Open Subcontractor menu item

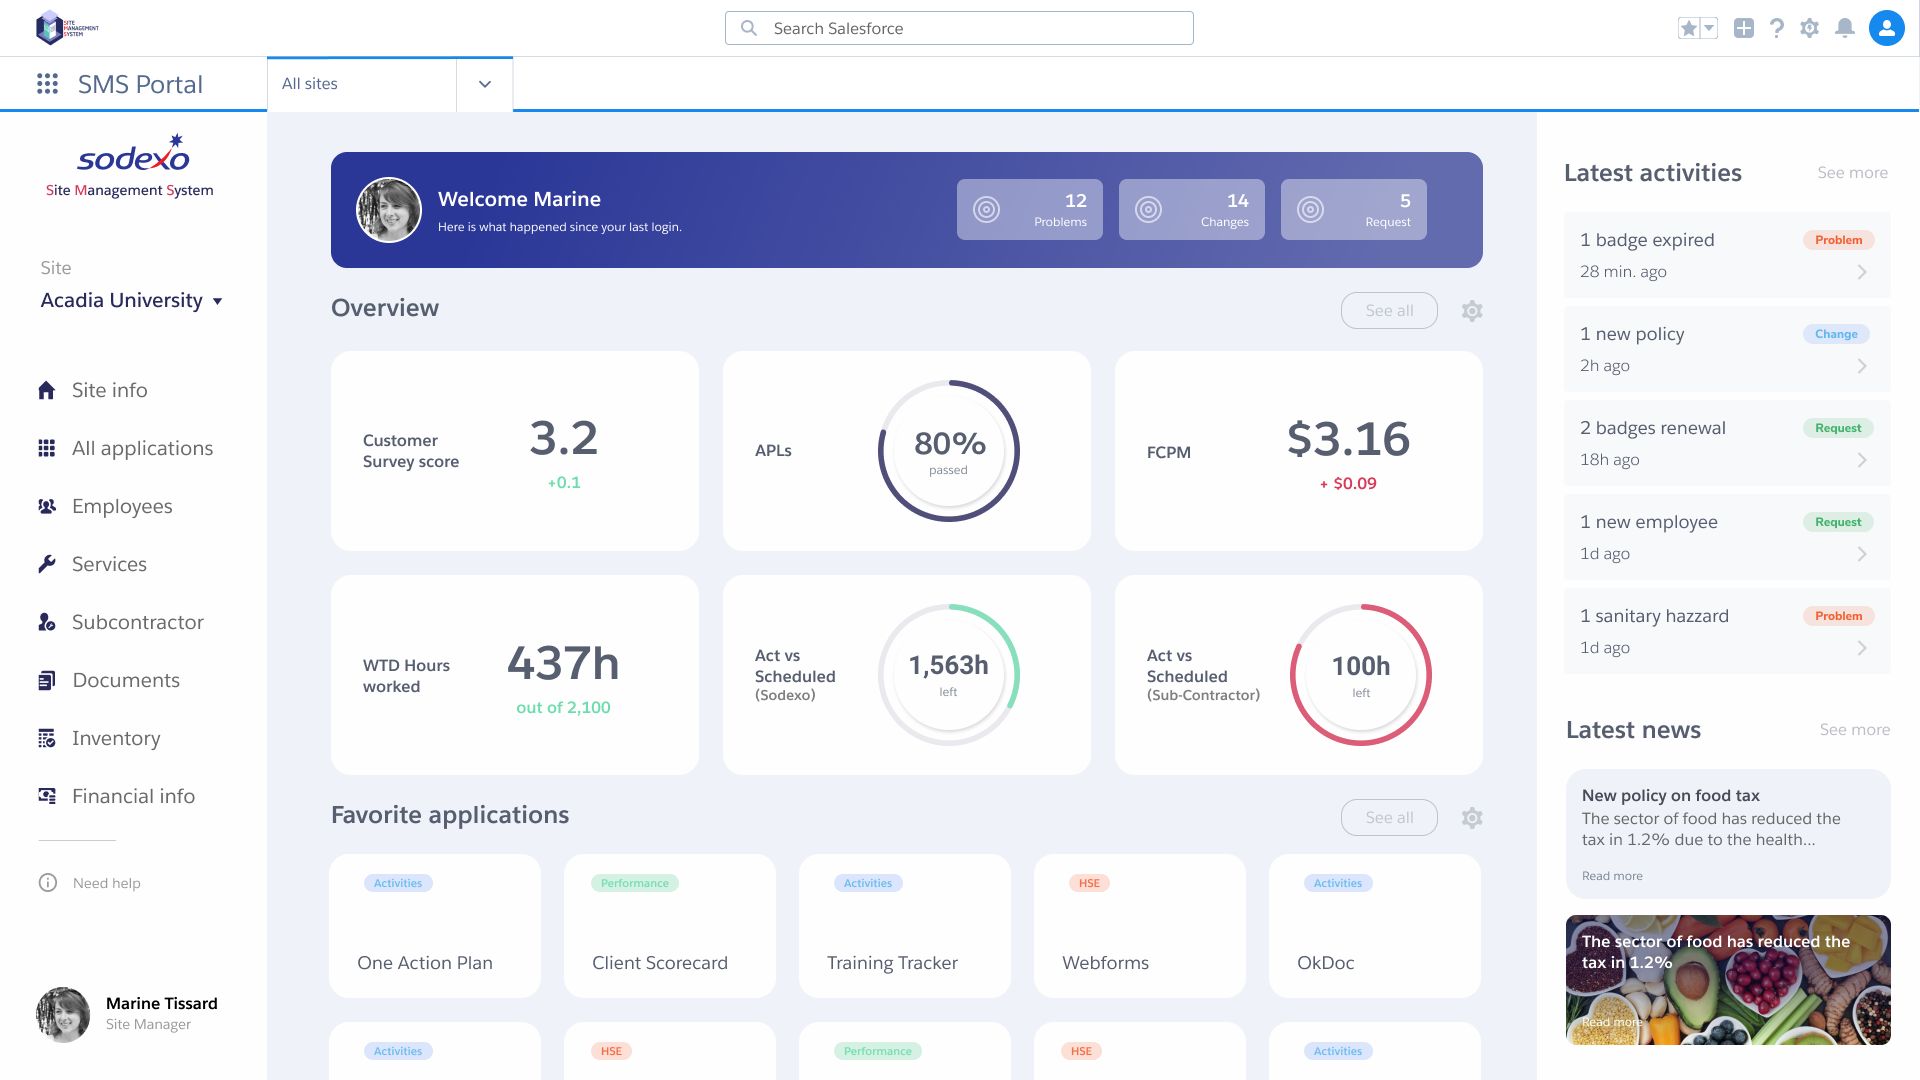pyautogui.click(x=138, y=622)
